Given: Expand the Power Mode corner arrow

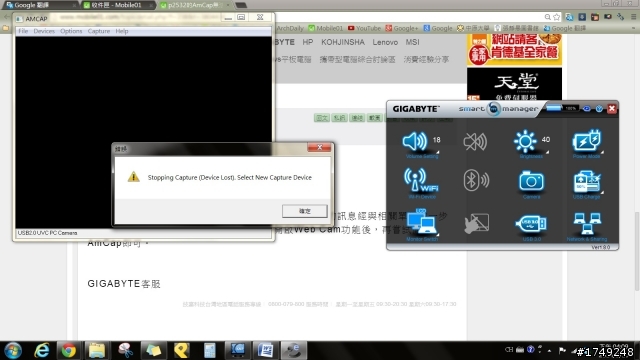Looking at the screenshot, I should pyautogui.click(x=602, y=152).
